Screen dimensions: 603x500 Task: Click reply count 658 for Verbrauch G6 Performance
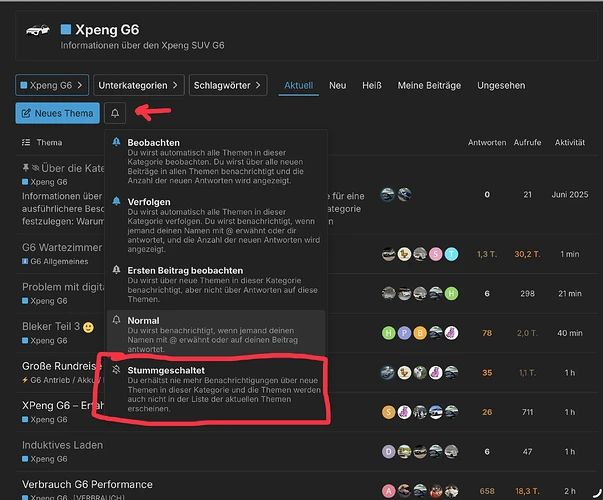[x=487, y=491]
